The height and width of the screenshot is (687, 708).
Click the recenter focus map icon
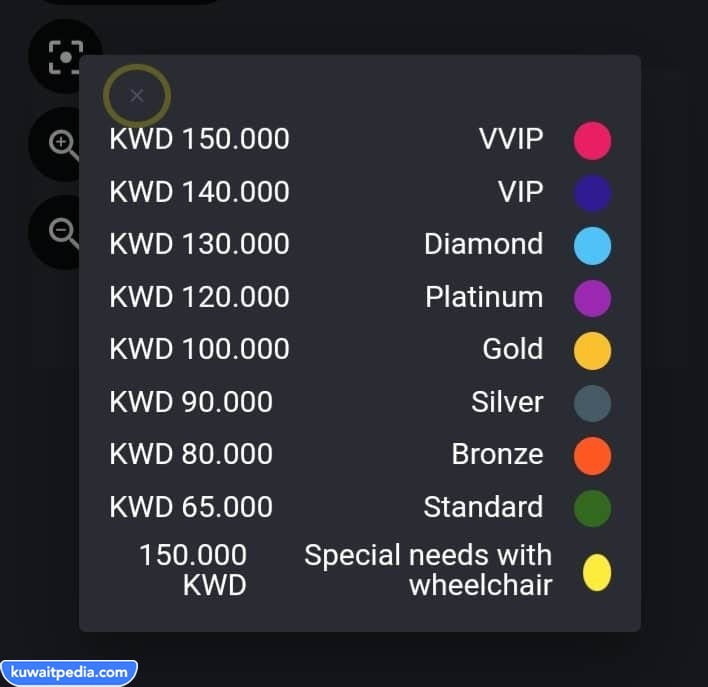tap(65, 57)
